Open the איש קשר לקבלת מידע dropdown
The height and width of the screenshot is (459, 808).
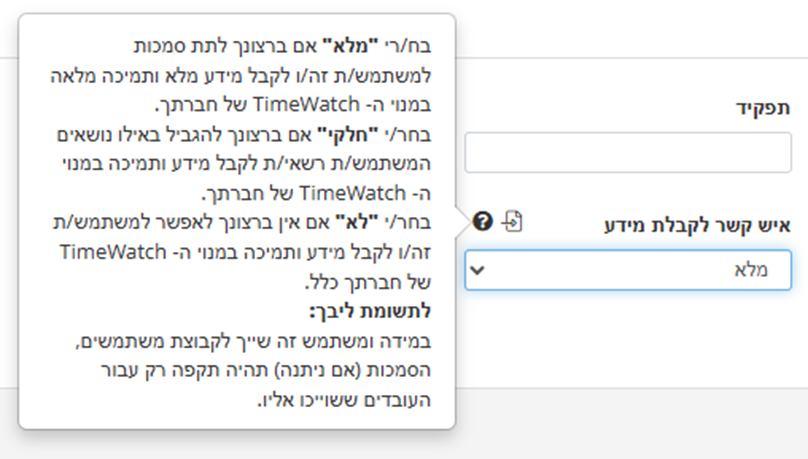click(628, 270)
